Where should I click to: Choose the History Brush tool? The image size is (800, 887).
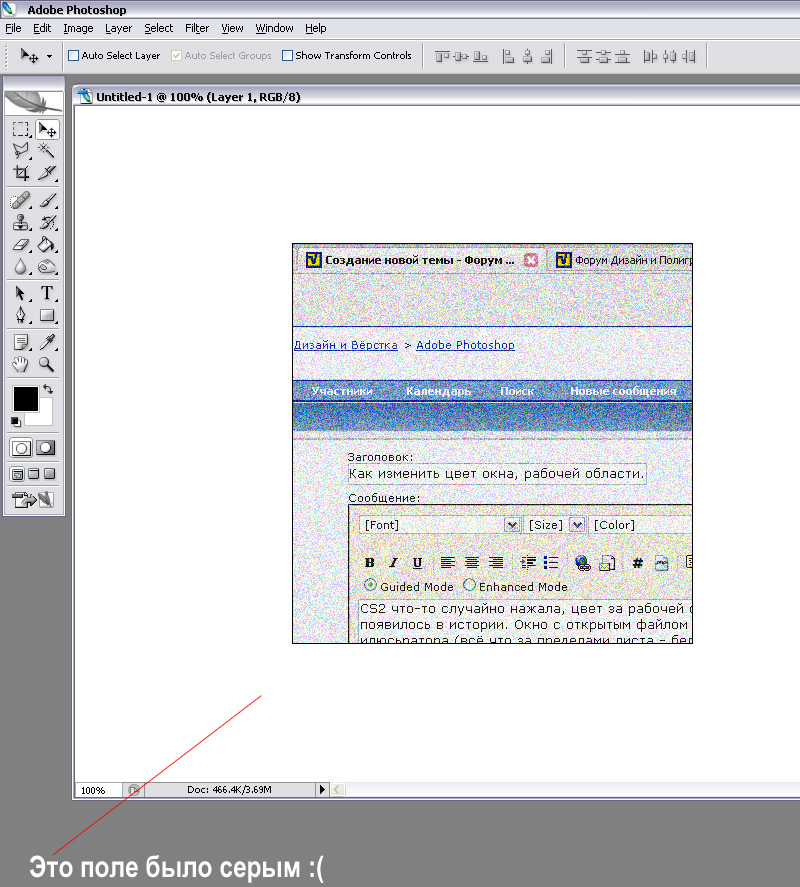(x=47, y=222)
